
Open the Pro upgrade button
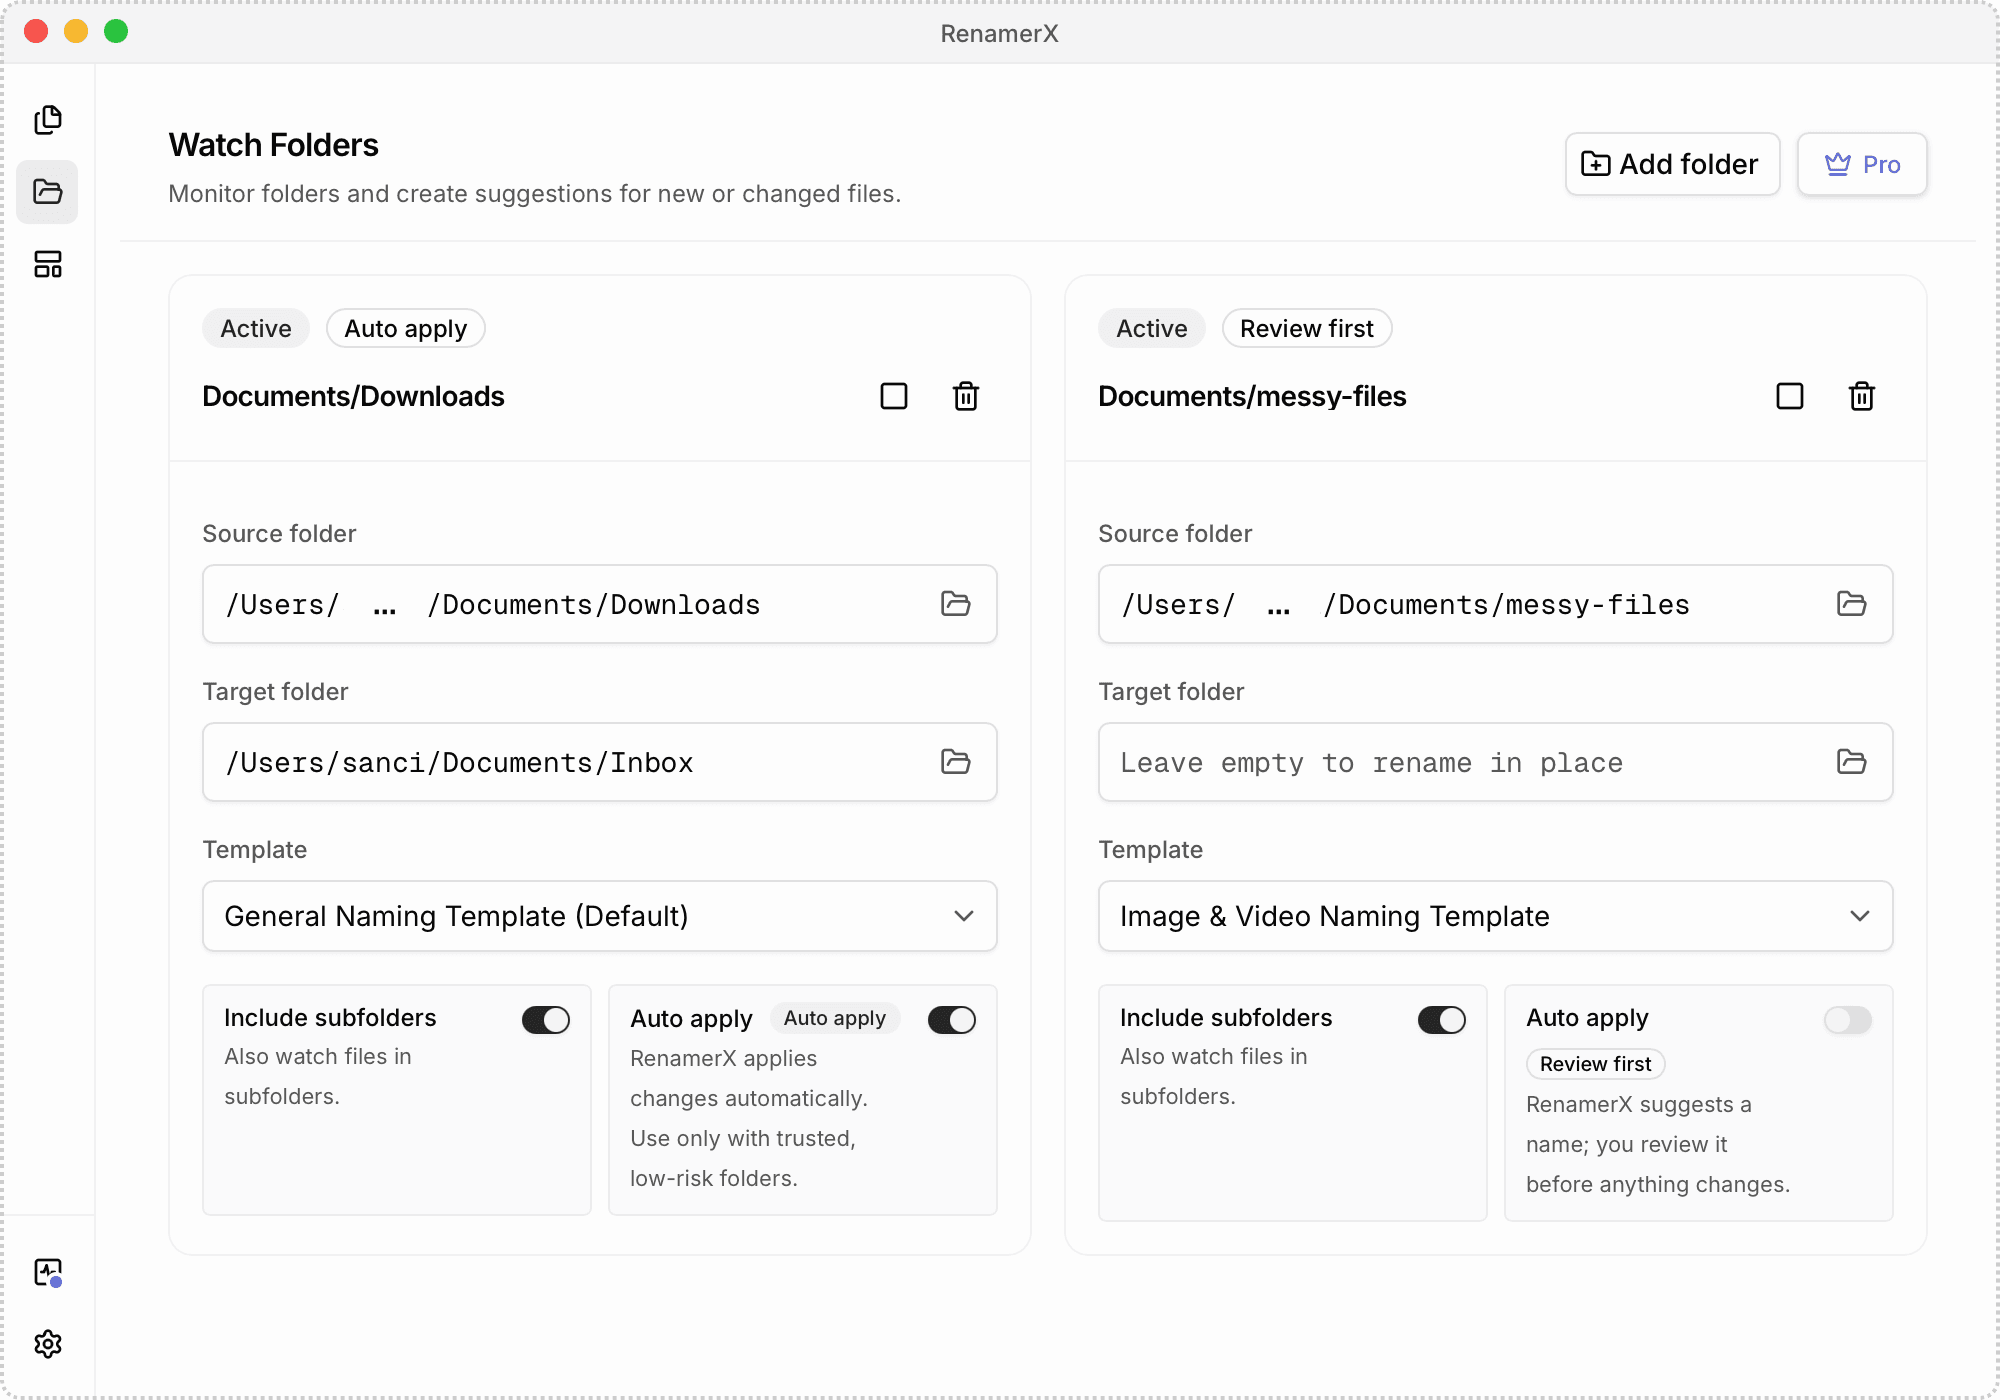tap(1862, 164)
